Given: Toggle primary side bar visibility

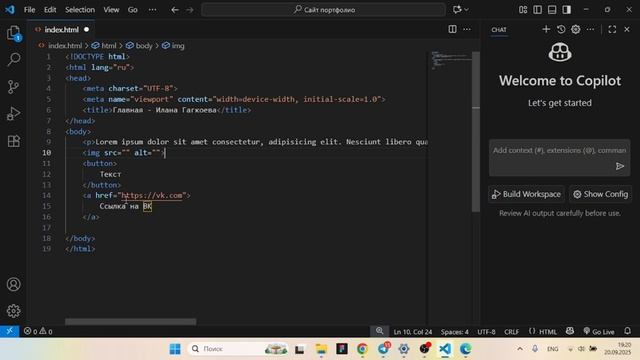Looking at the screenshot, I should (538, 10).
